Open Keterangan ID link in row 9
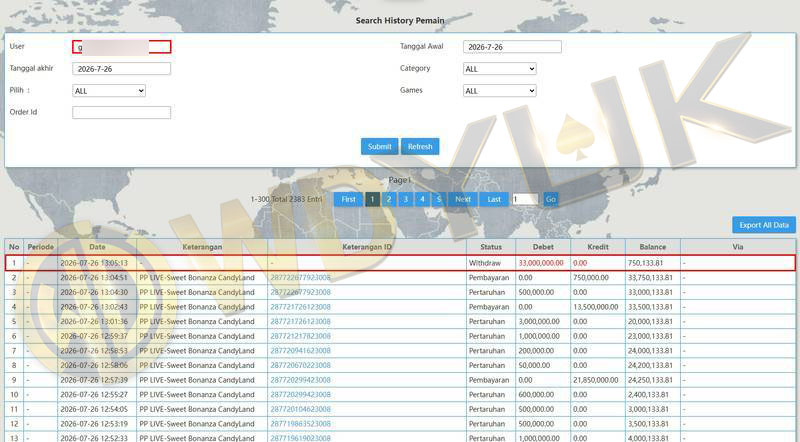Image resolution: width=800 pixels, height=442 pixels. tap(301, 380)
